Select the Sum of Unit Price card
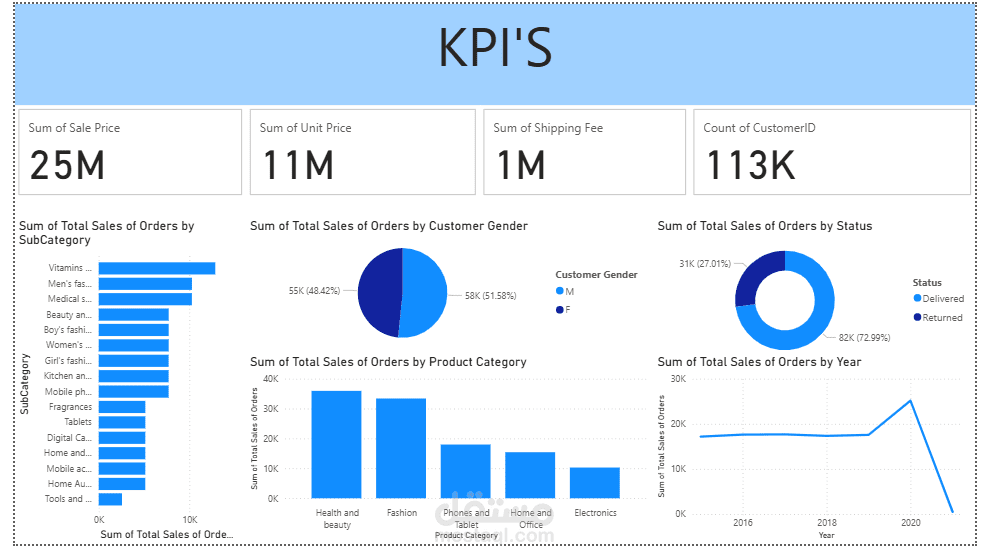The height and width of the screenshot is (557, 990). (x=362, y=152)
